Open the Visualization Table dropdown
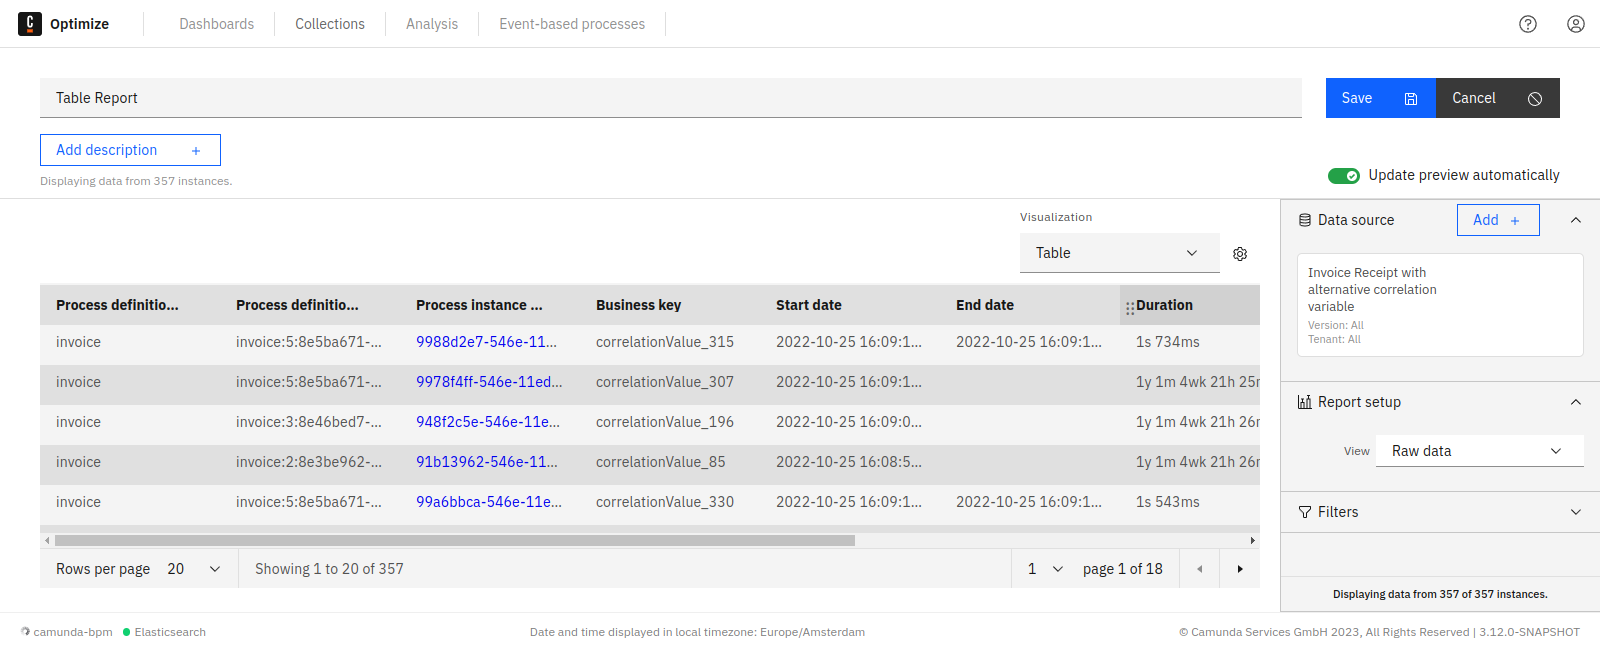This screenshot has height=650, width=1600. click(1118, 253)
